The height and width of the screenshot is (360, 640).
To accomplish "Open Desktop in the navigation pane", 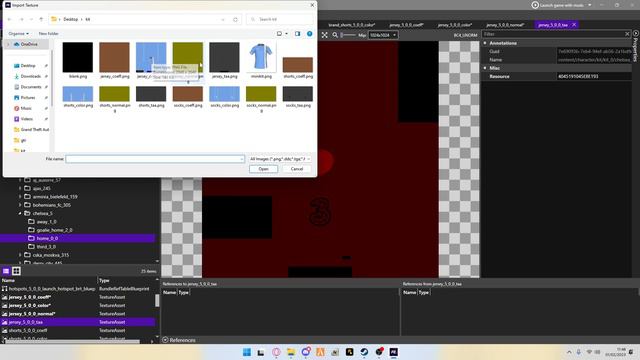I will pyautogui.click(x=28, y=66).
